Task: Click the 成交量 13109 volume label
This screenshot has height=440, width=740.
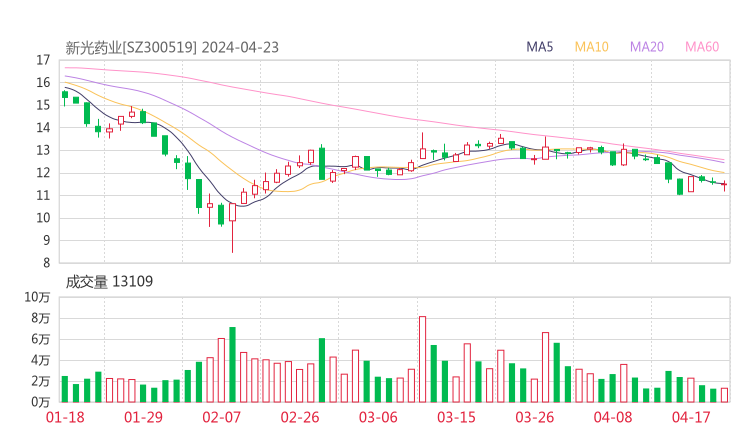Action: point(109,281)
